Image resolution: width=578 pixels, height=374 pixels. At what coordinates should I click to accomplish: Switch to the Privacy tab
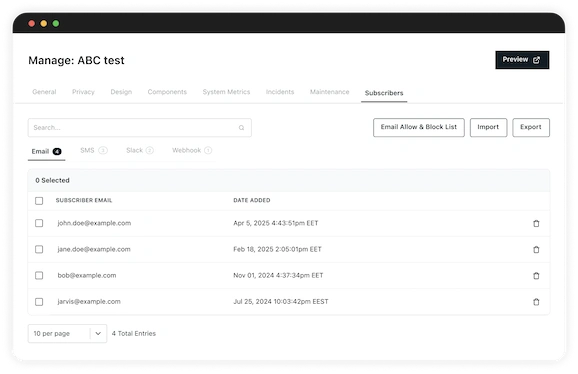[x=83, y=92]
